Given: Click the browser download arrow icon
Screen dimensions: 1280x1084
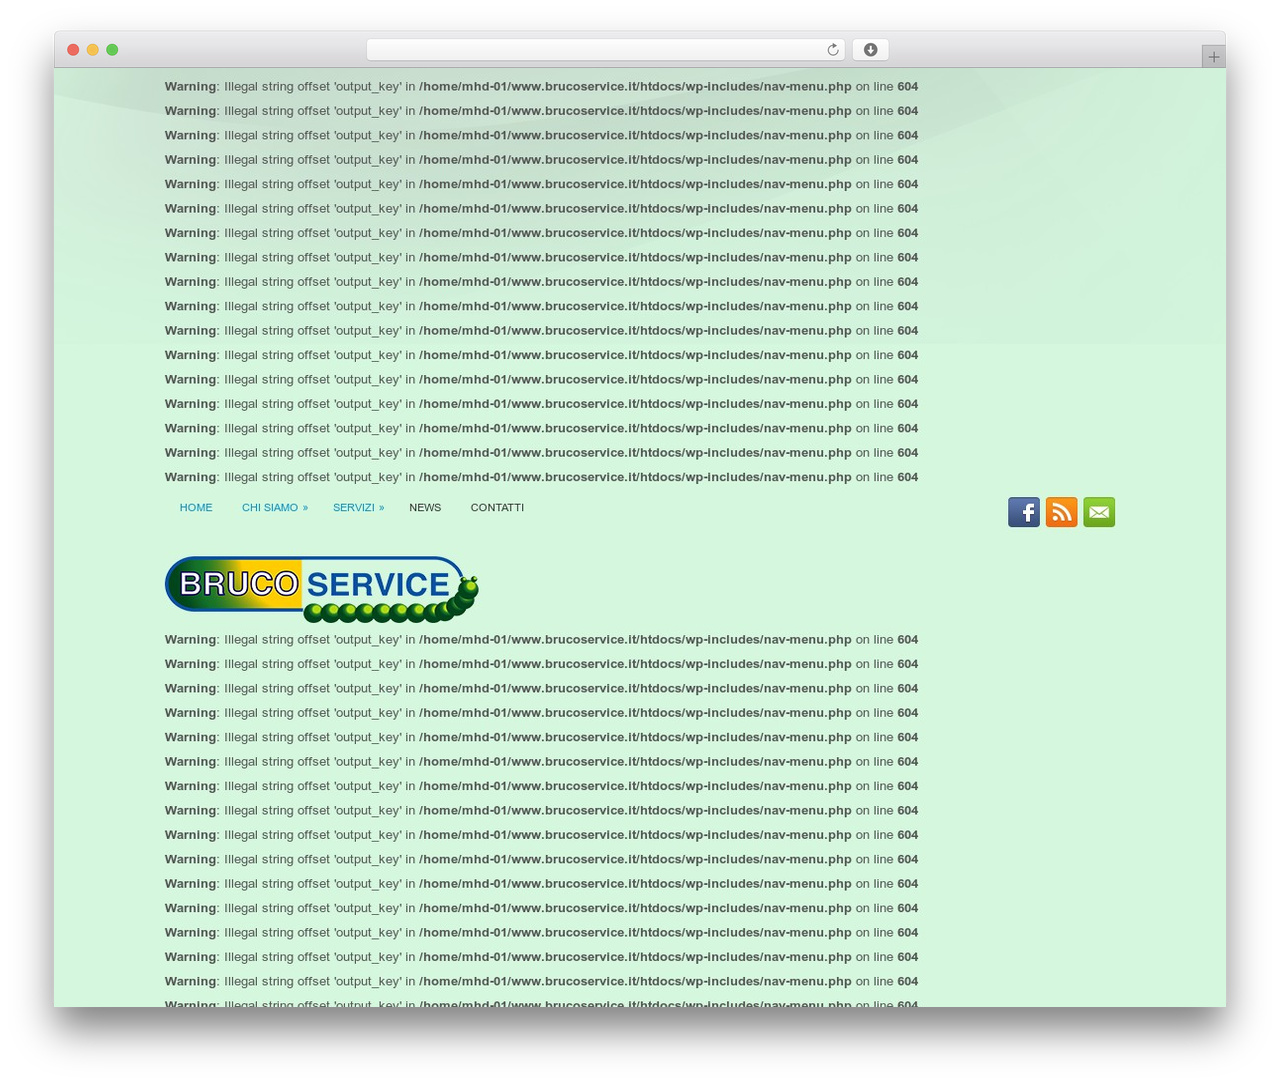Looking at the screenshot, I should (x=871, y=50).
